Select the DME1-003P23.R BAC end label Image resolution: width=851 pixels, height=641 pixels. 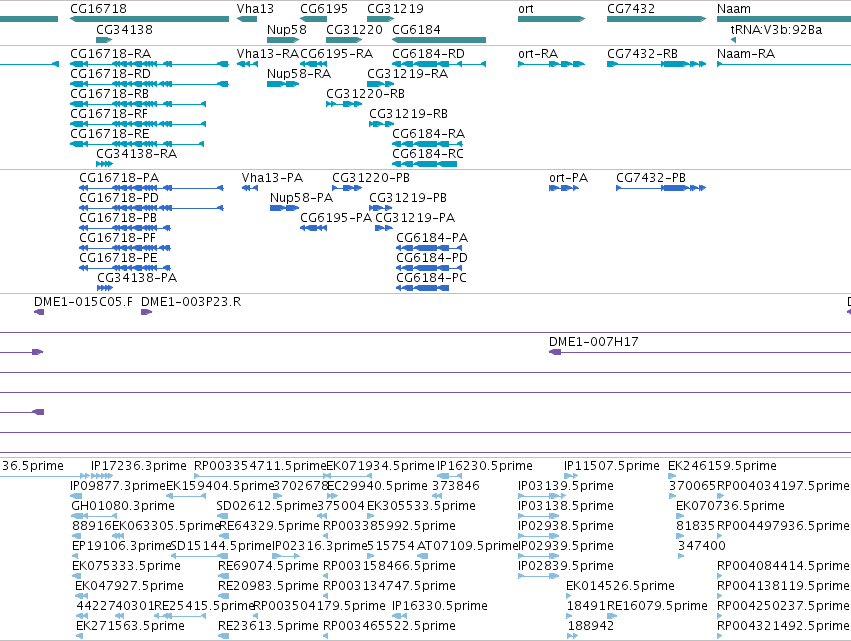(191, 302)
